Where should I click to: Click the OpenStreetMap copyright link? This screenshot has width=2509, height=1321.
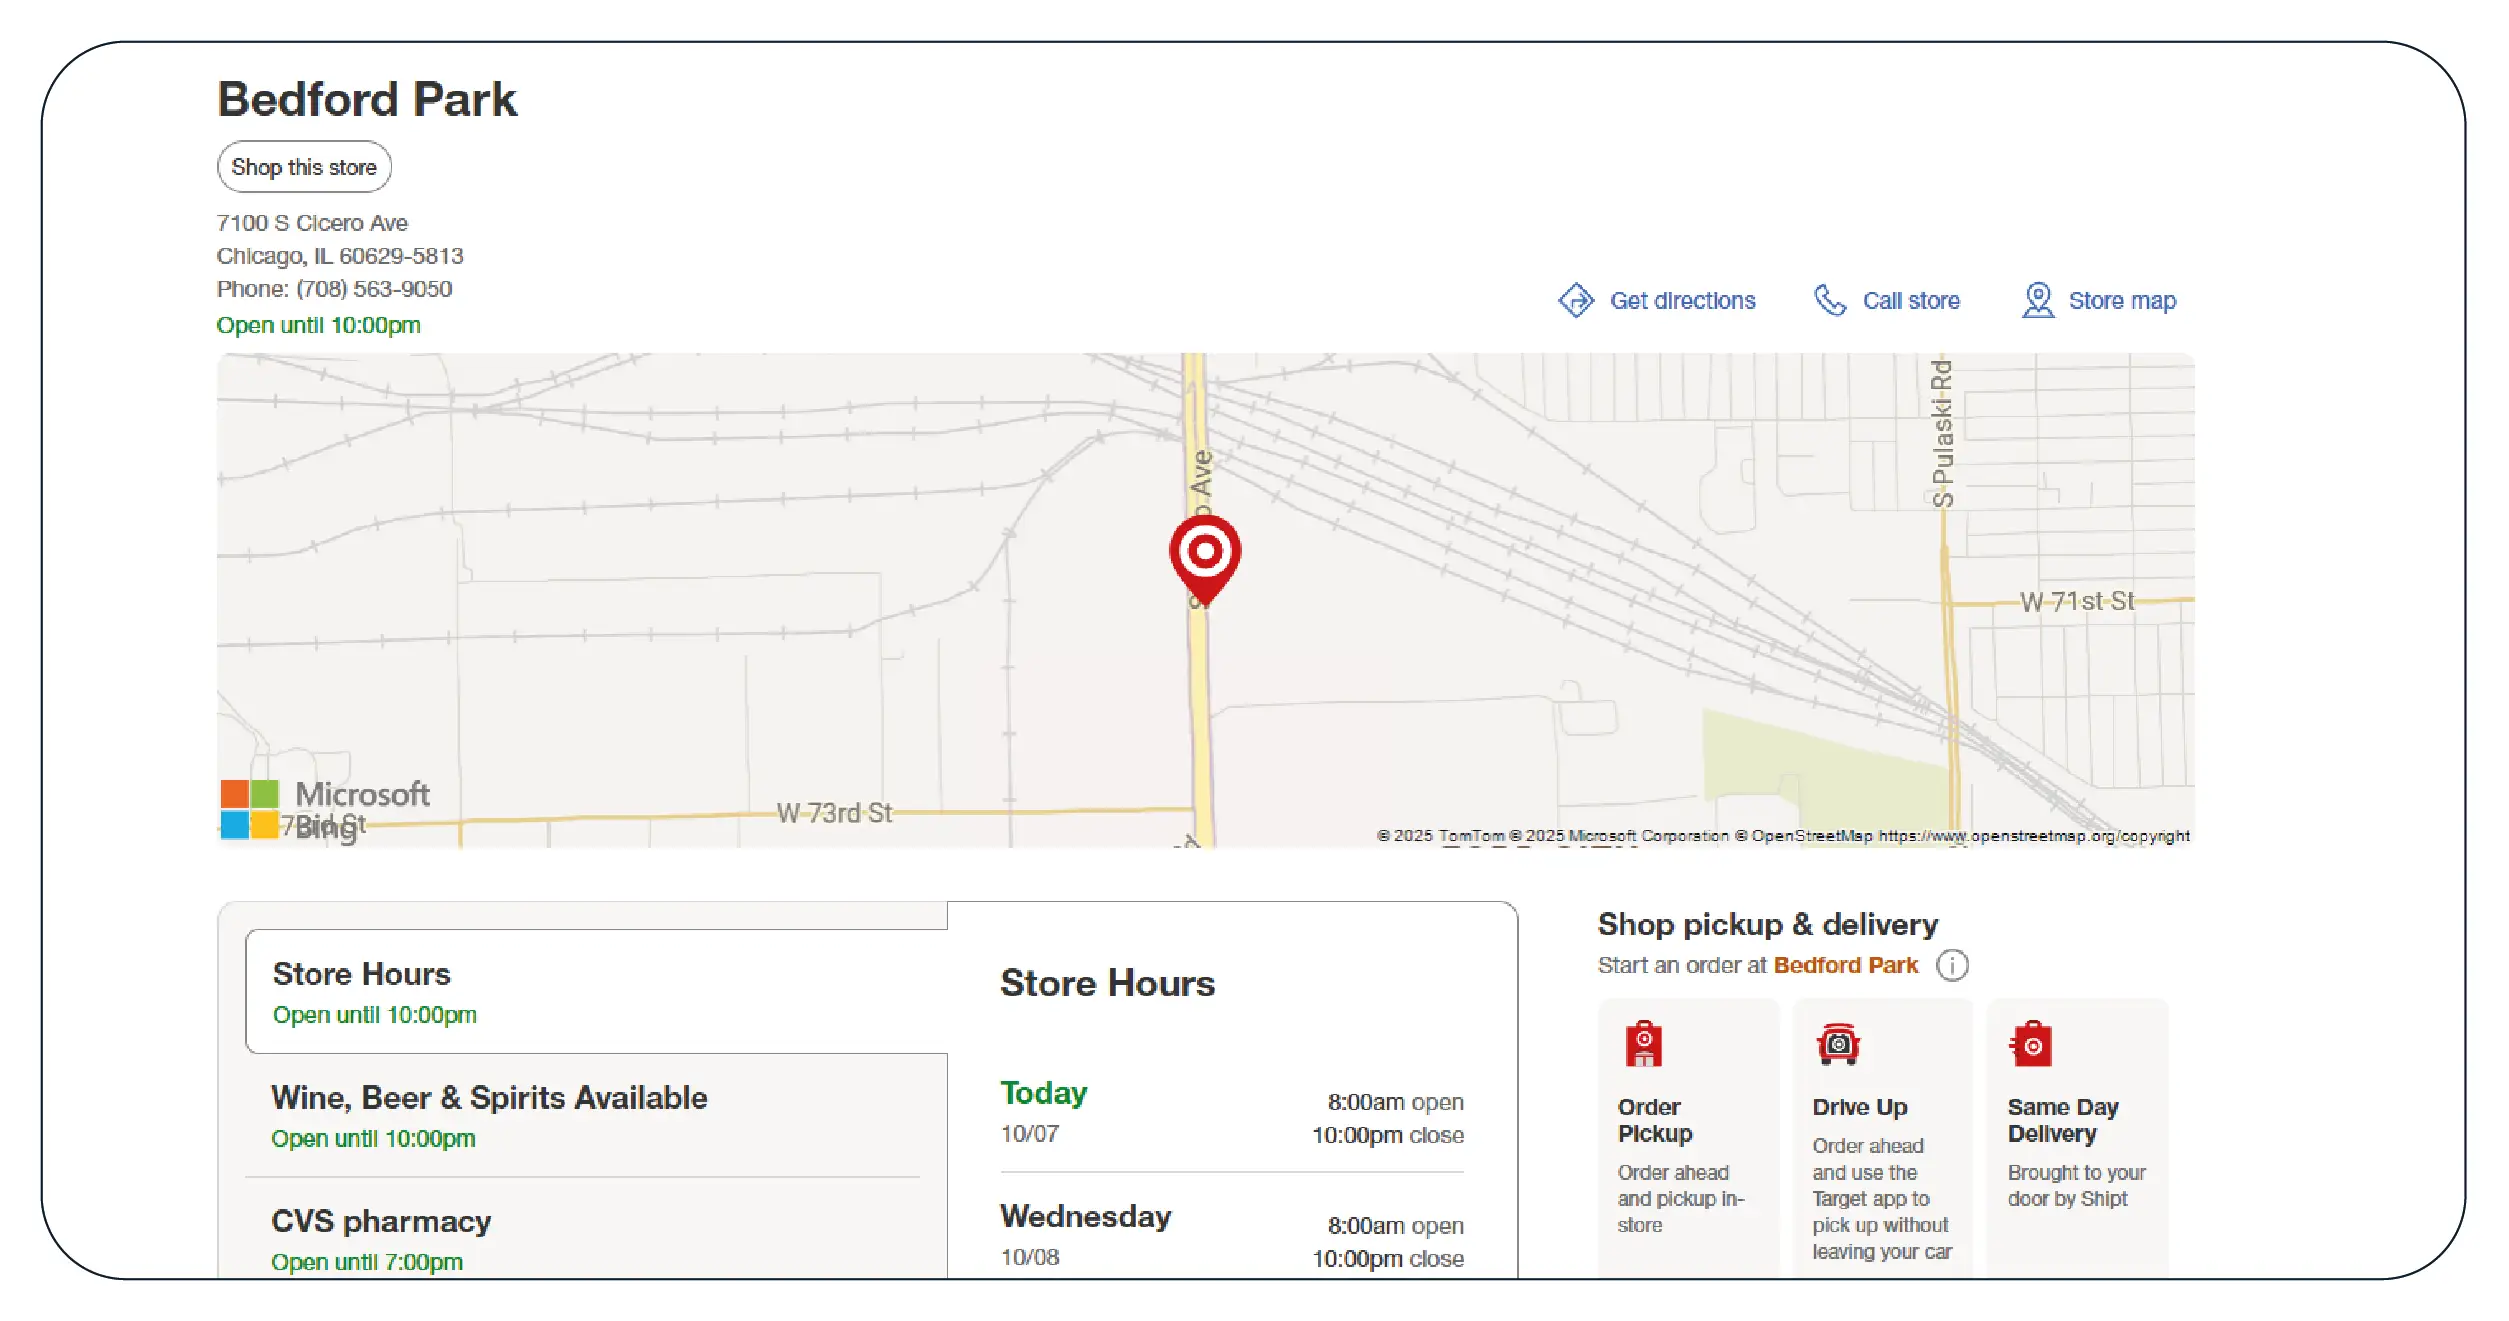(2033, 836)
